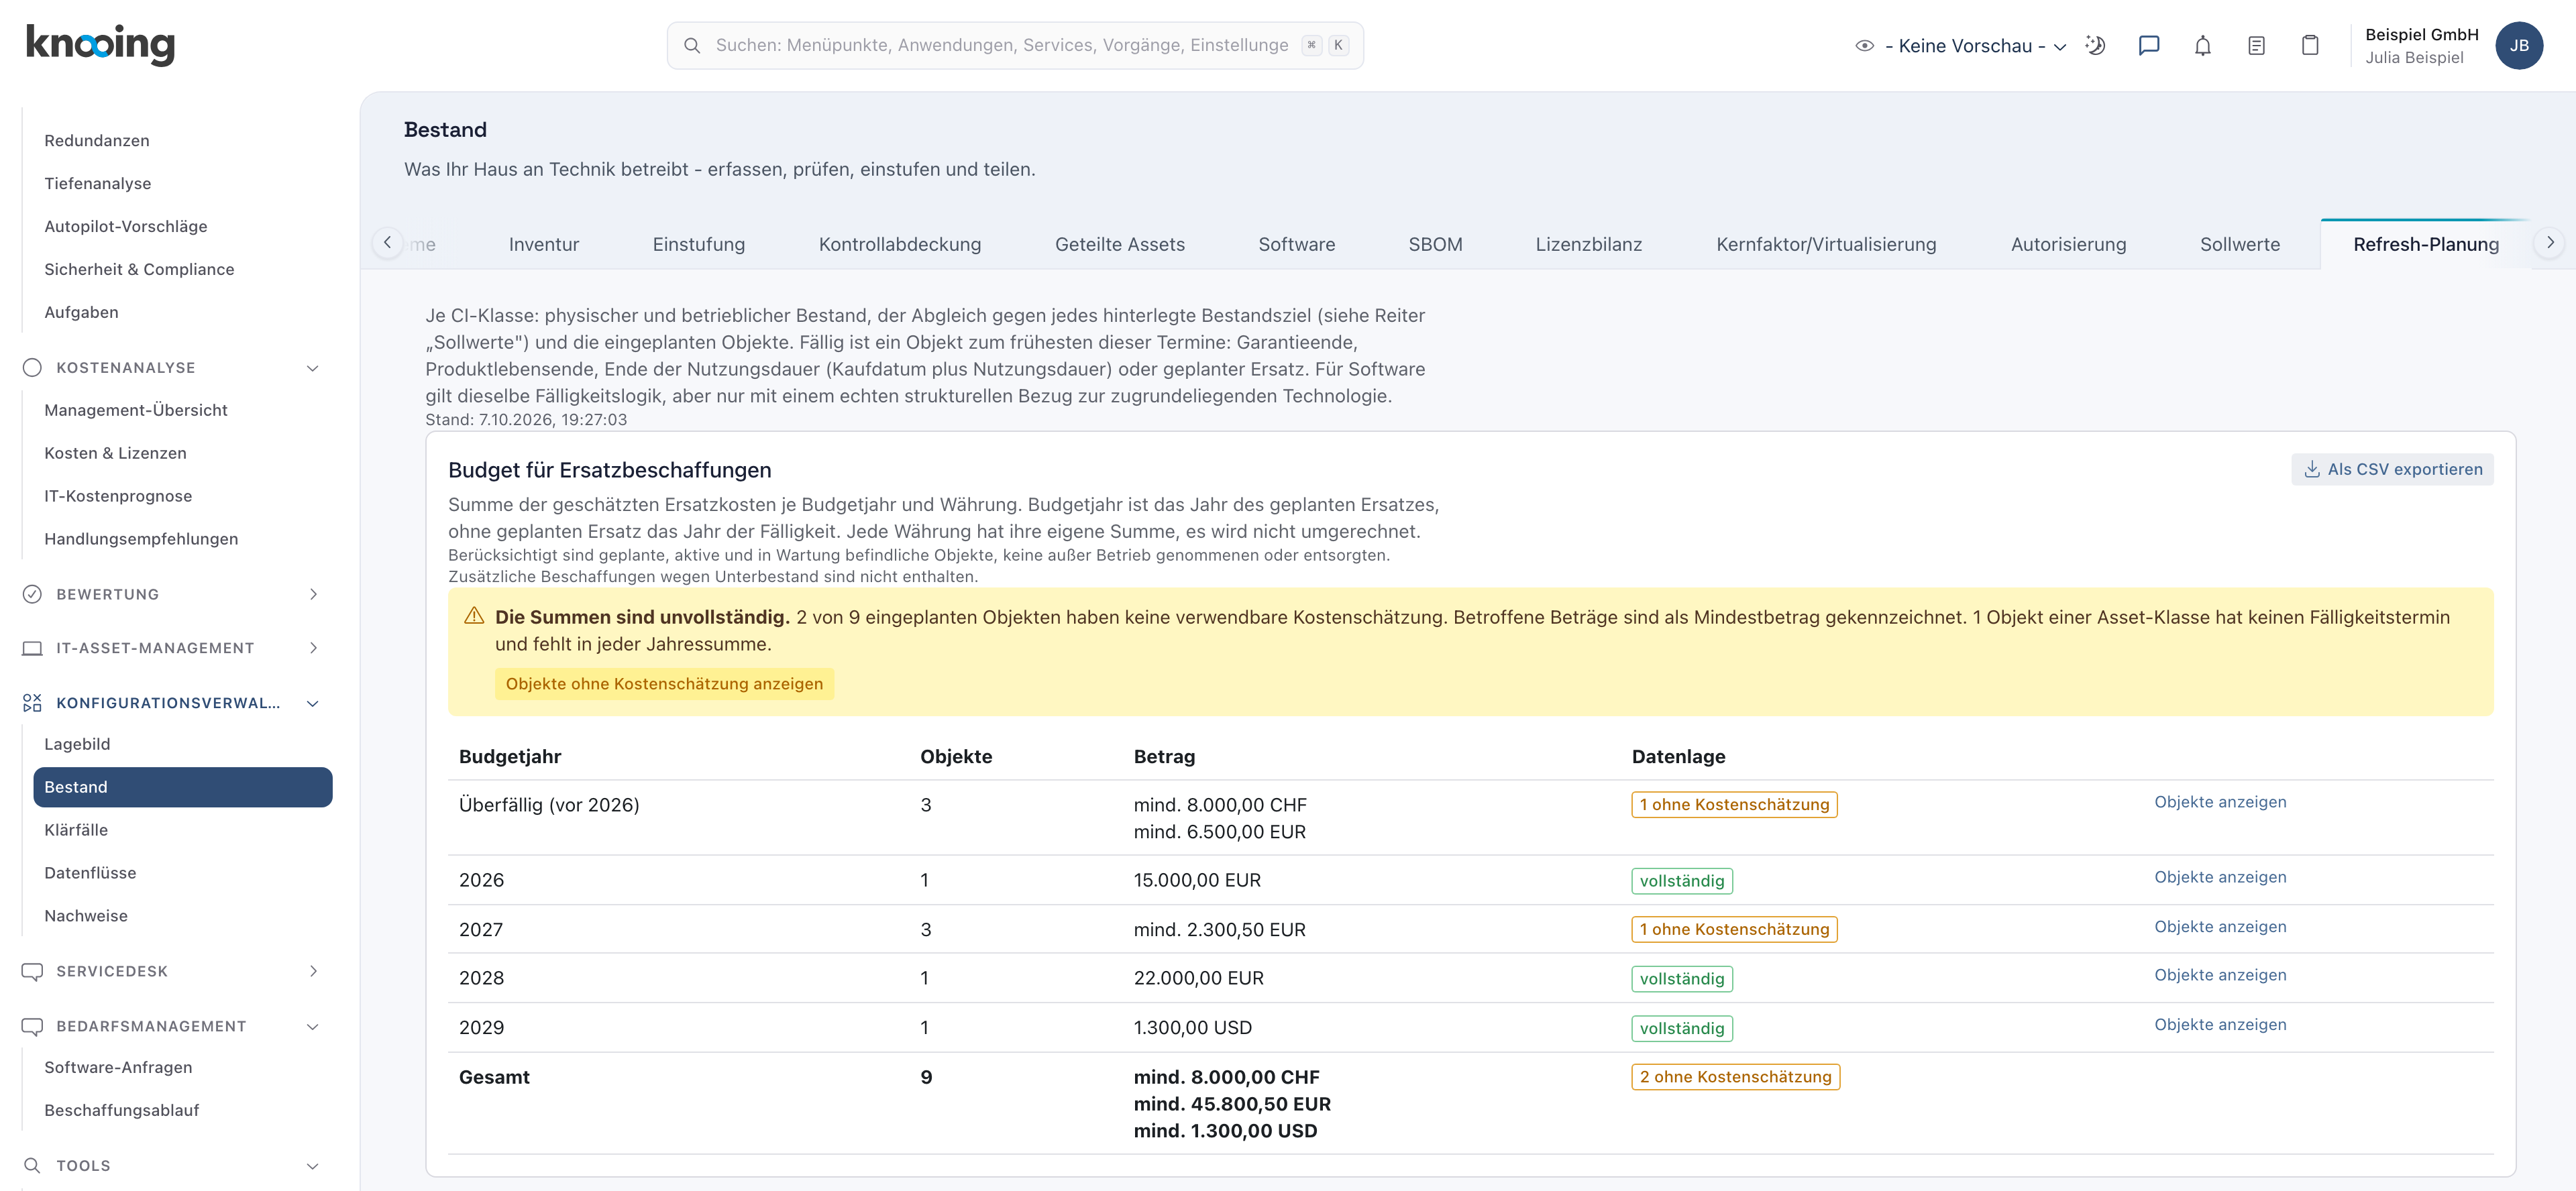Open the notifications bell

(x=2202, y=46)
